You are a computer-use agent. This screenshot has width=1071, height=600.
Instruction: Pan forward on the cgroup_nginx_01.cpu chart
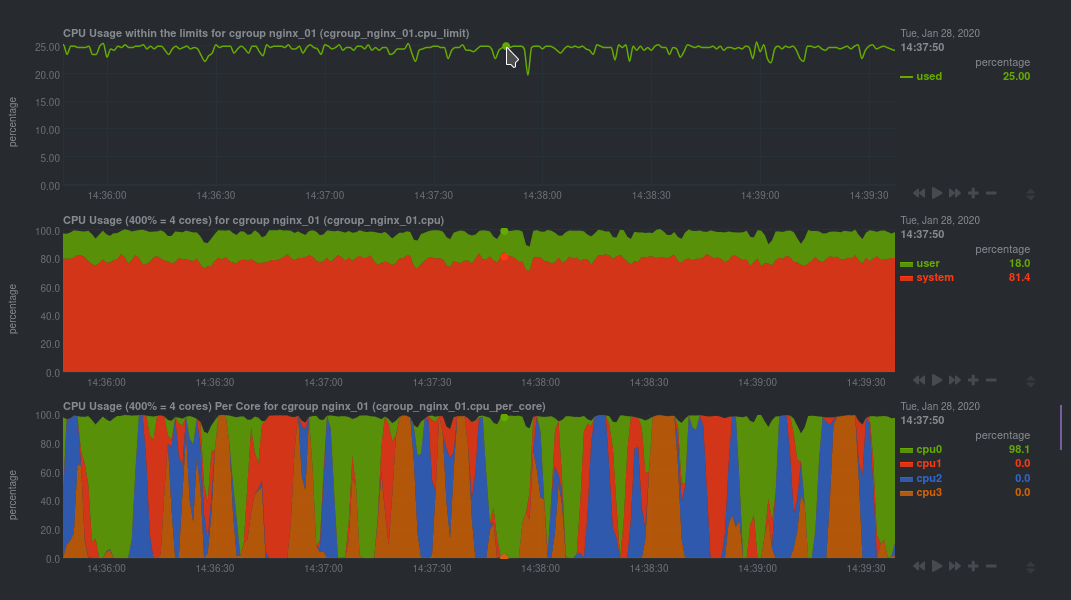pyautogui.click(x=954, y=379)
